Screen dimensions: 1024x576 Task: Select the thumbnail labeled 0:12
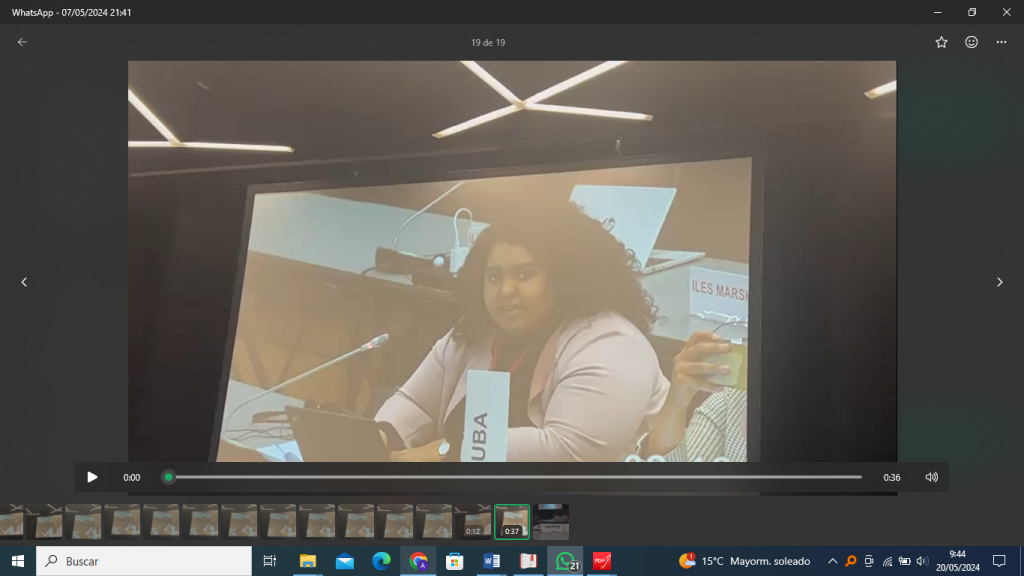473,521
